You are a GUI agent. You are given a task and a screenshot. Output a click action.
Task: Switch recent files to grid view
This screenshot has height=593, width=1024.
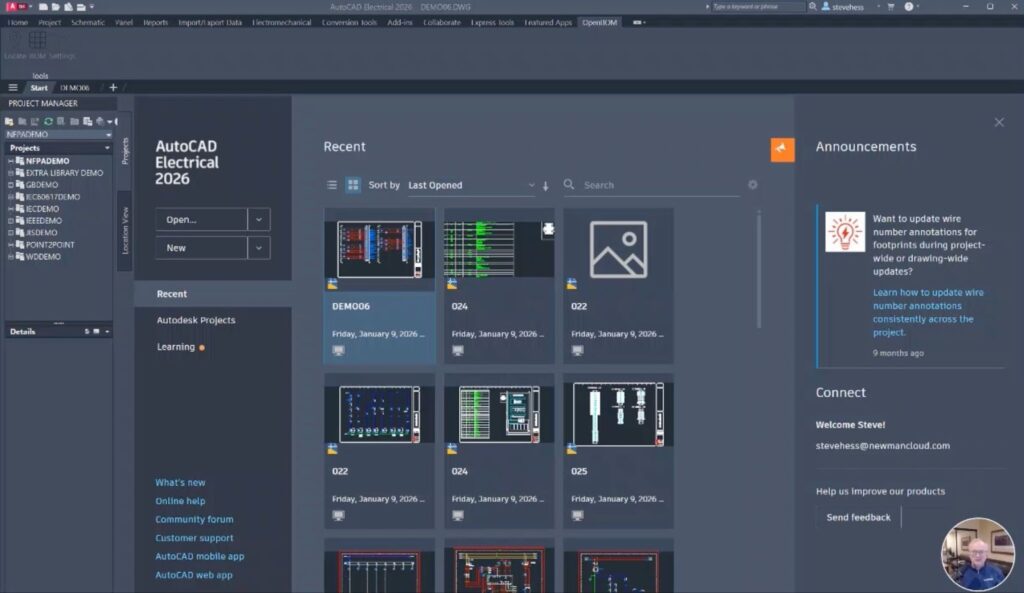353,185
